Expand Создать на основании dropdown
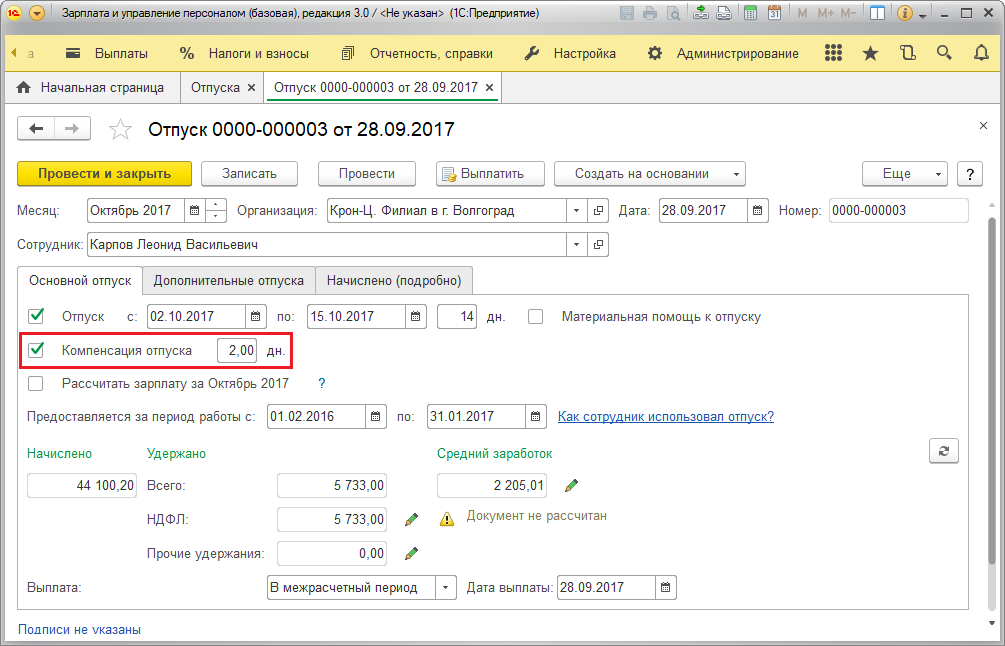The image size is (1005, 646). tap(650, 174)
